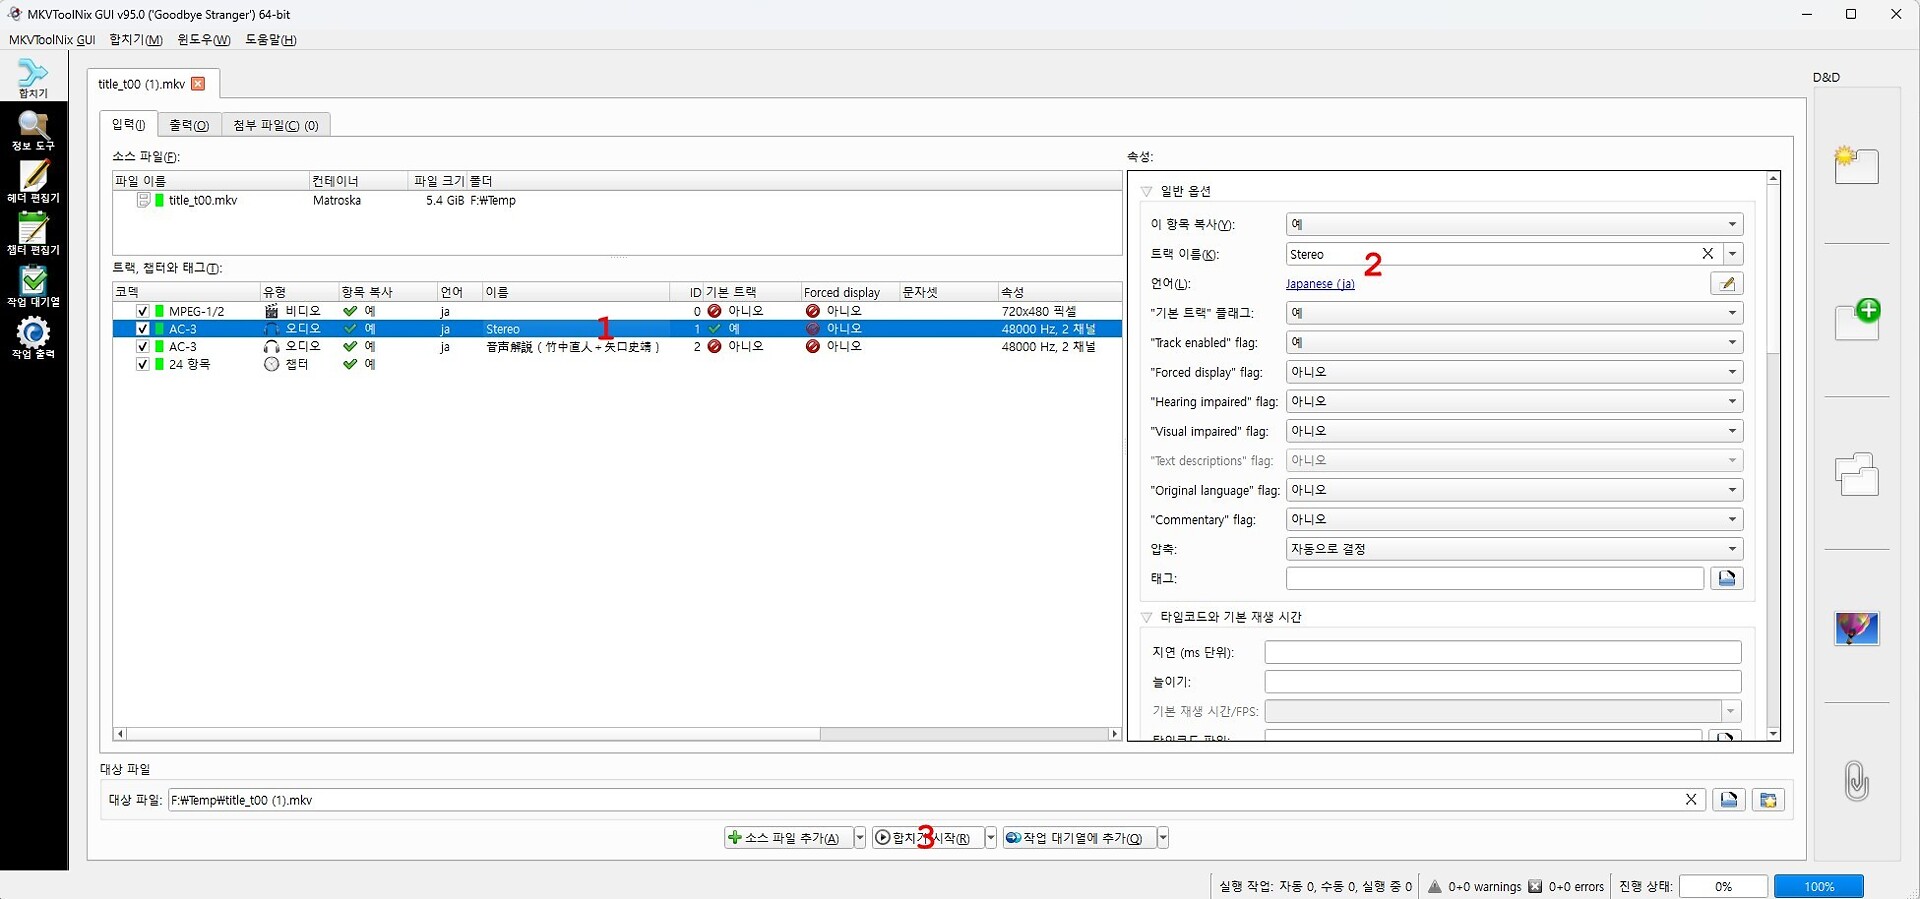The width and height of the screenshot is (1920, 899).
Task: Open the 챕터 편집기 chapter editor
Action: click(x=33, y=234)
